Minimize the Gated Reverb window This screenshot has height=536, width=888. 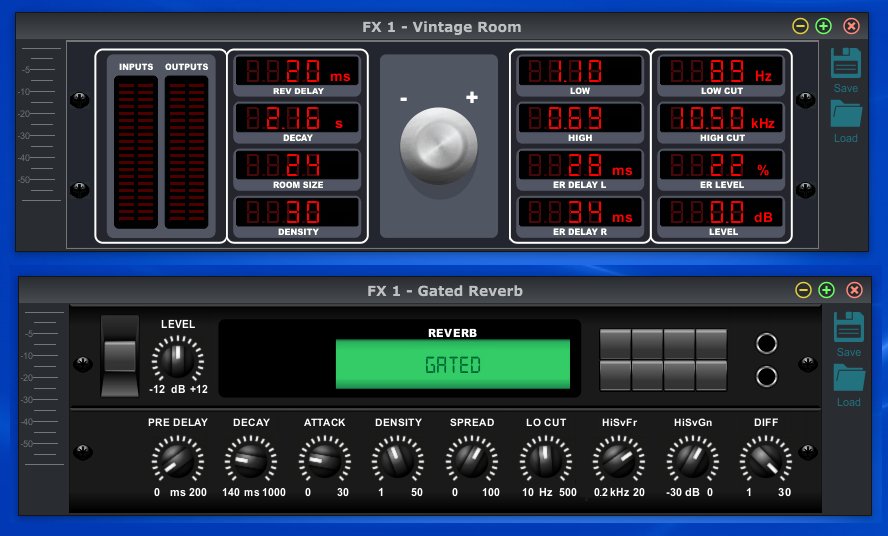coord(802,290)
